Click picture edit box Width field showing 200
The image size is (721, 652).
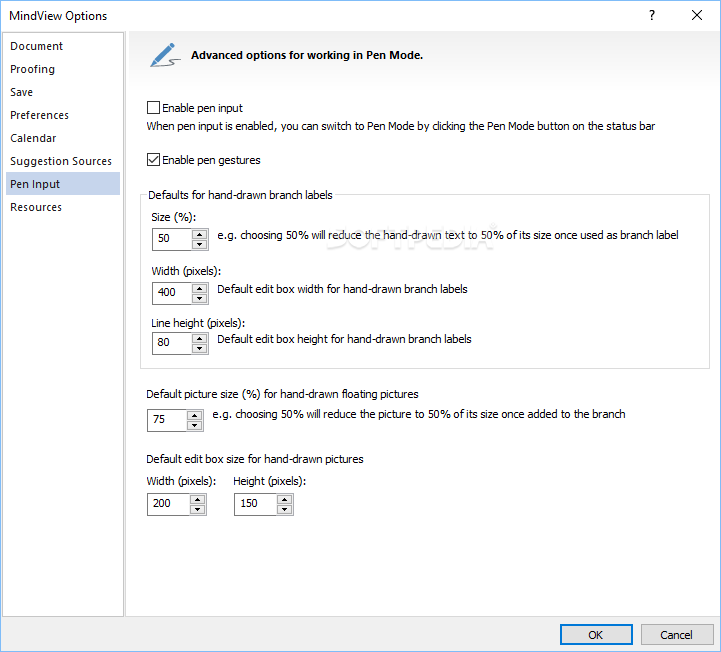click(x=168, y=504)
